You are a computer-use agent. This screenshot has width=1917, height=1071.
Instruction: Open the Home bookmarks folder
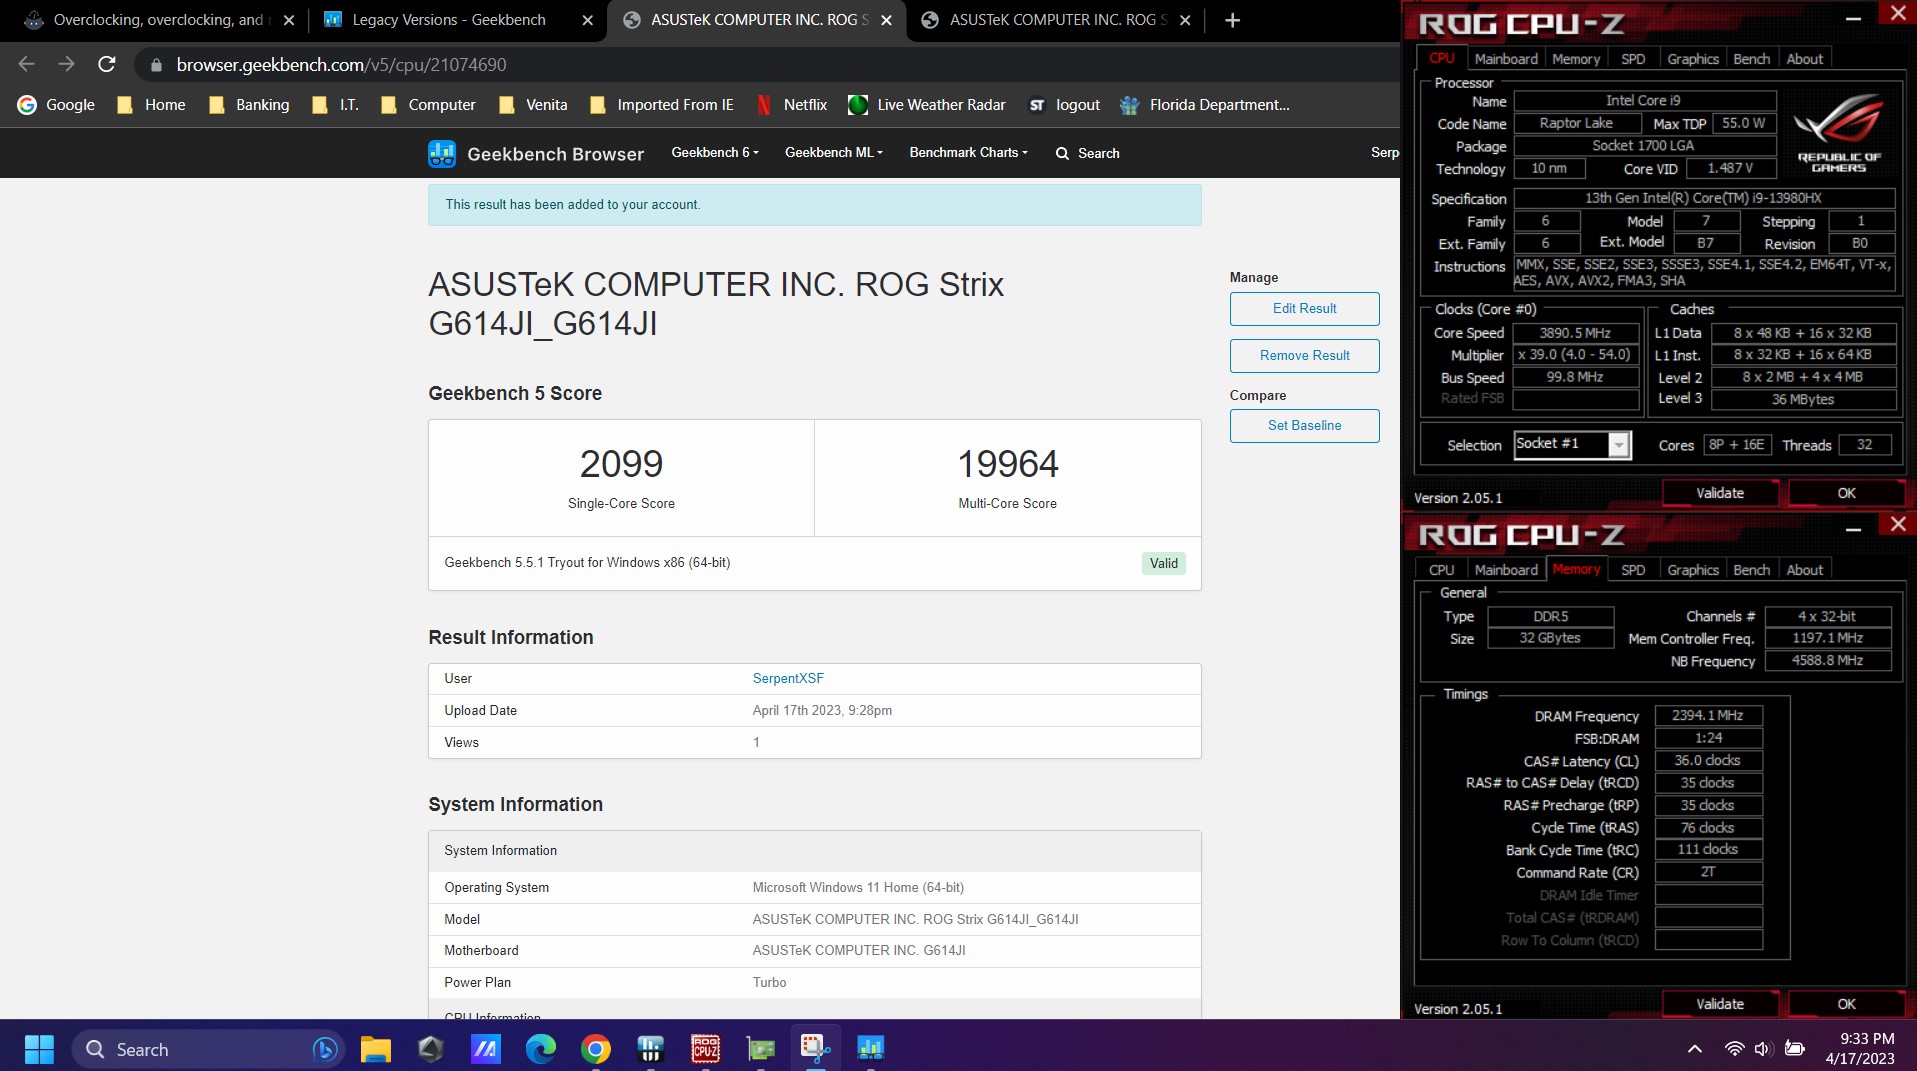pos(152,105)
